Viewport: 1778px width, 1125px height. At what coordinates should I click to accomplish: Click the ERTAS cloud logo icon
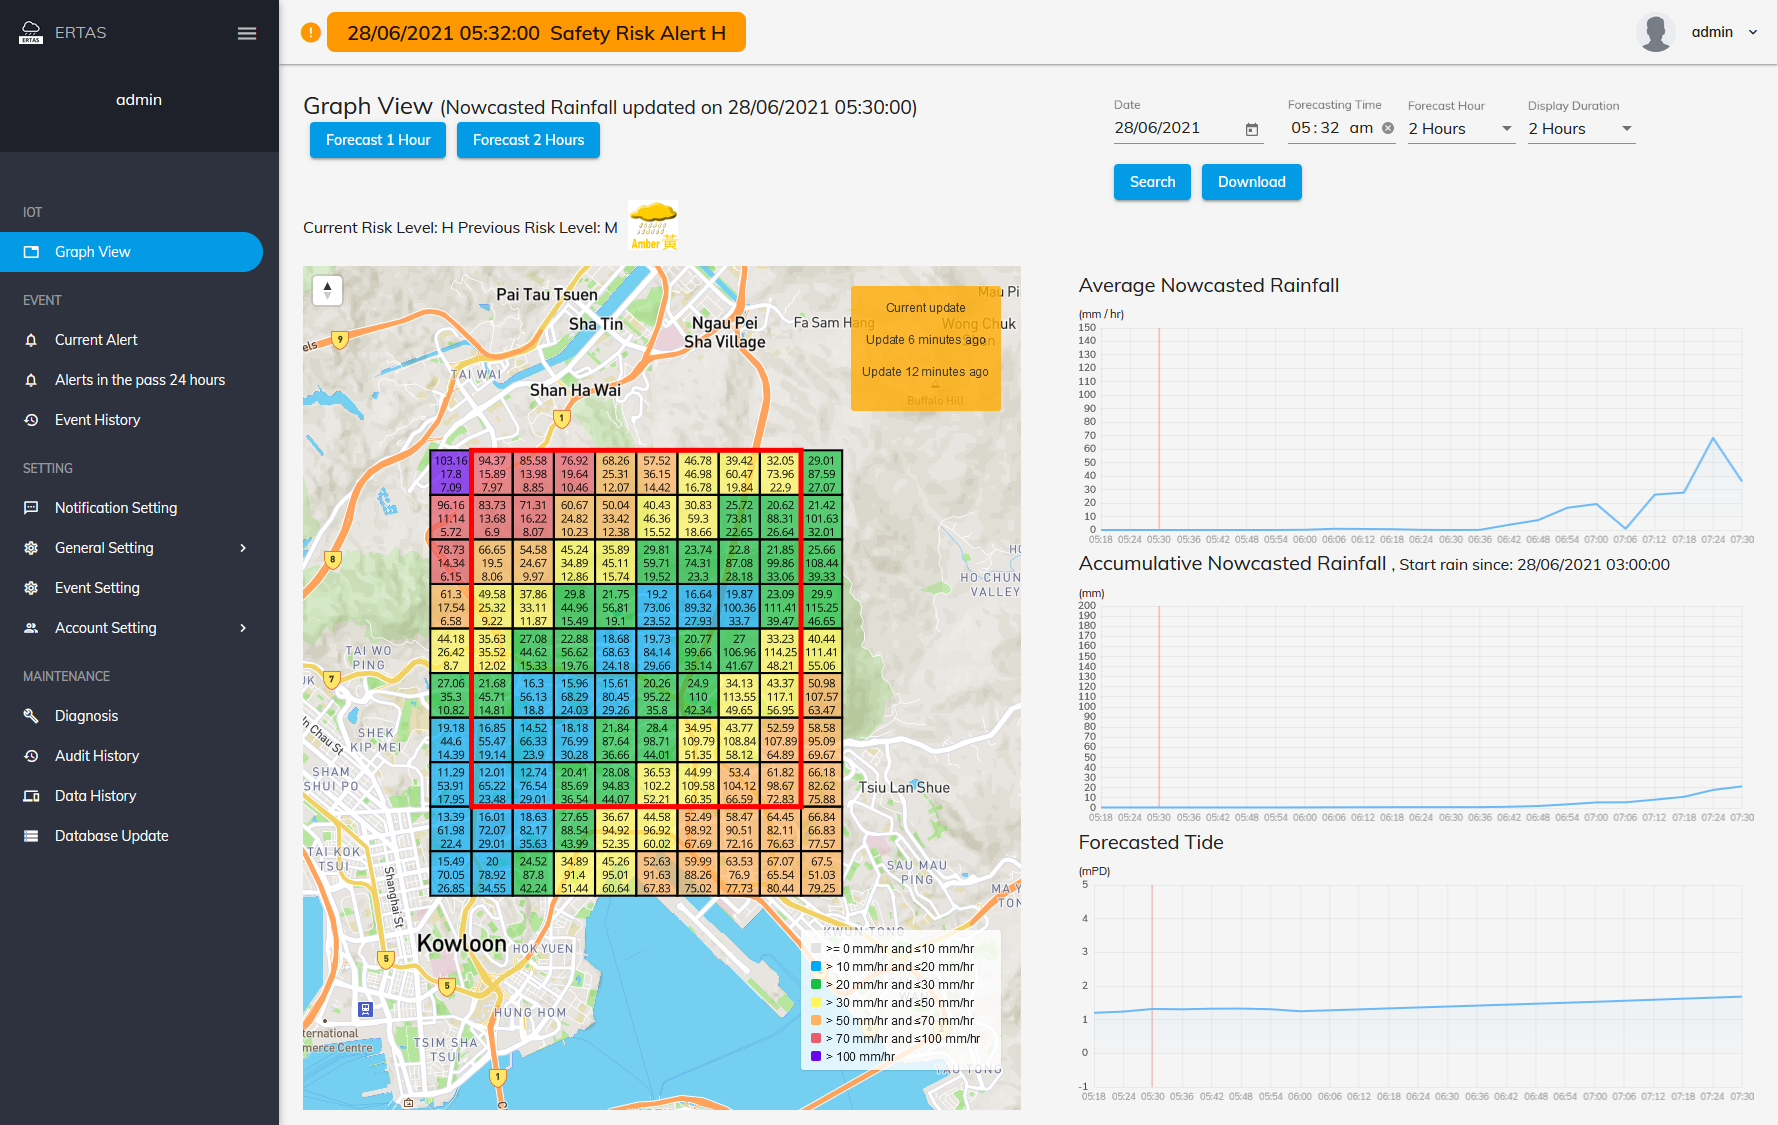coord(31,33)
